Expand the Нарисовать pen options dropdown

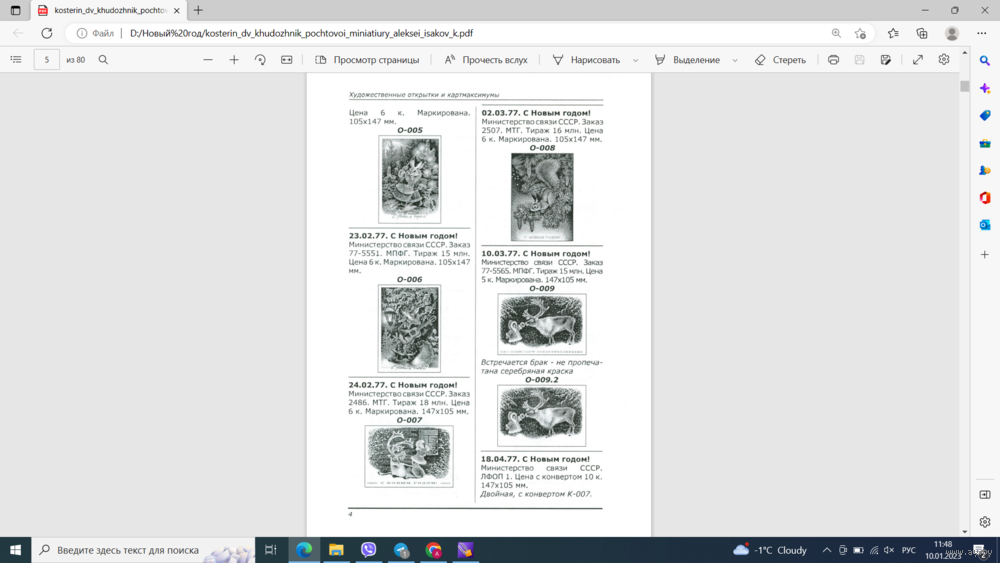(x=636, y=60)
